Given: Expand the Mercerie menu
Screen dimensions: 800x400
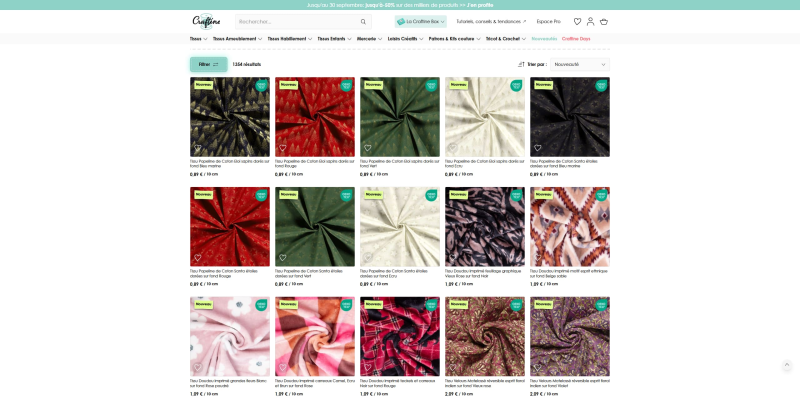Looking at the screenshot, I should click(x=370, y=39).
